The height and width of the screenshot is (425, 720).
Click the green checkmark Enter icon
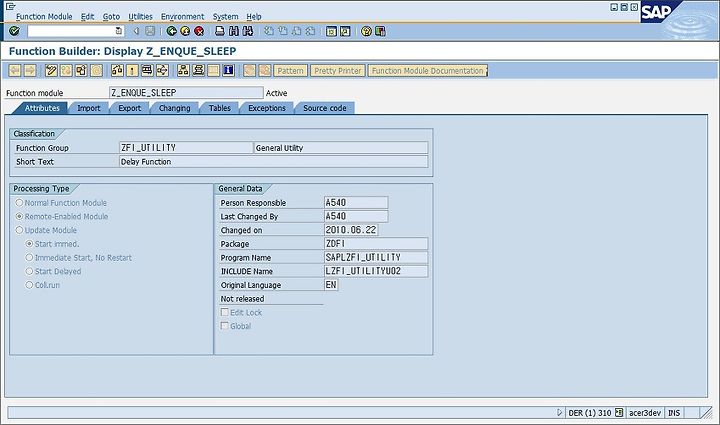click(14, 31)
